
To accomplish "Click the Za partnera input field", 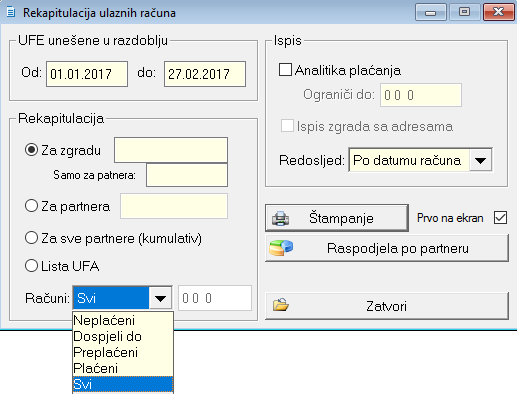I will tap(174, 206).
